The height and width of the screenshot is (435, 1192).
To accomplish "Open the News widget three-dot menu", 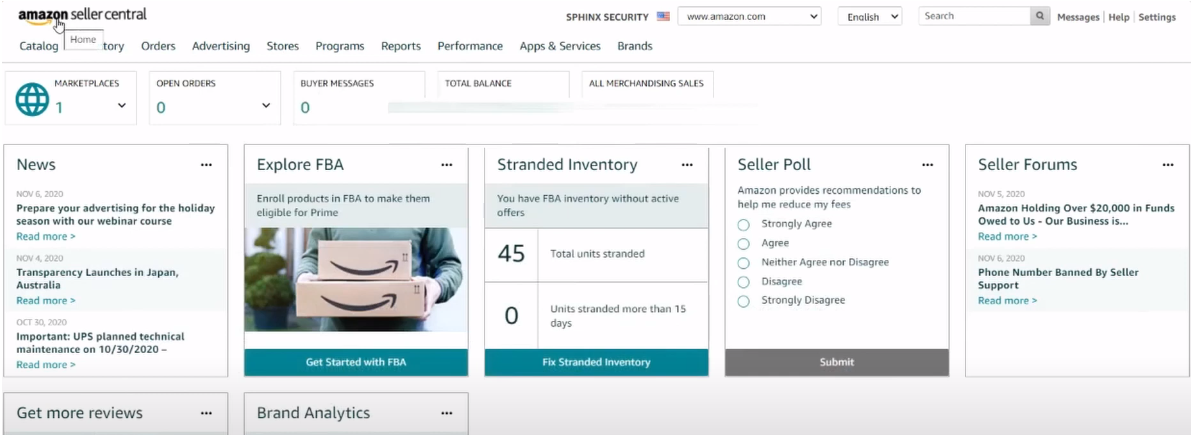I will tap(206, 165).
